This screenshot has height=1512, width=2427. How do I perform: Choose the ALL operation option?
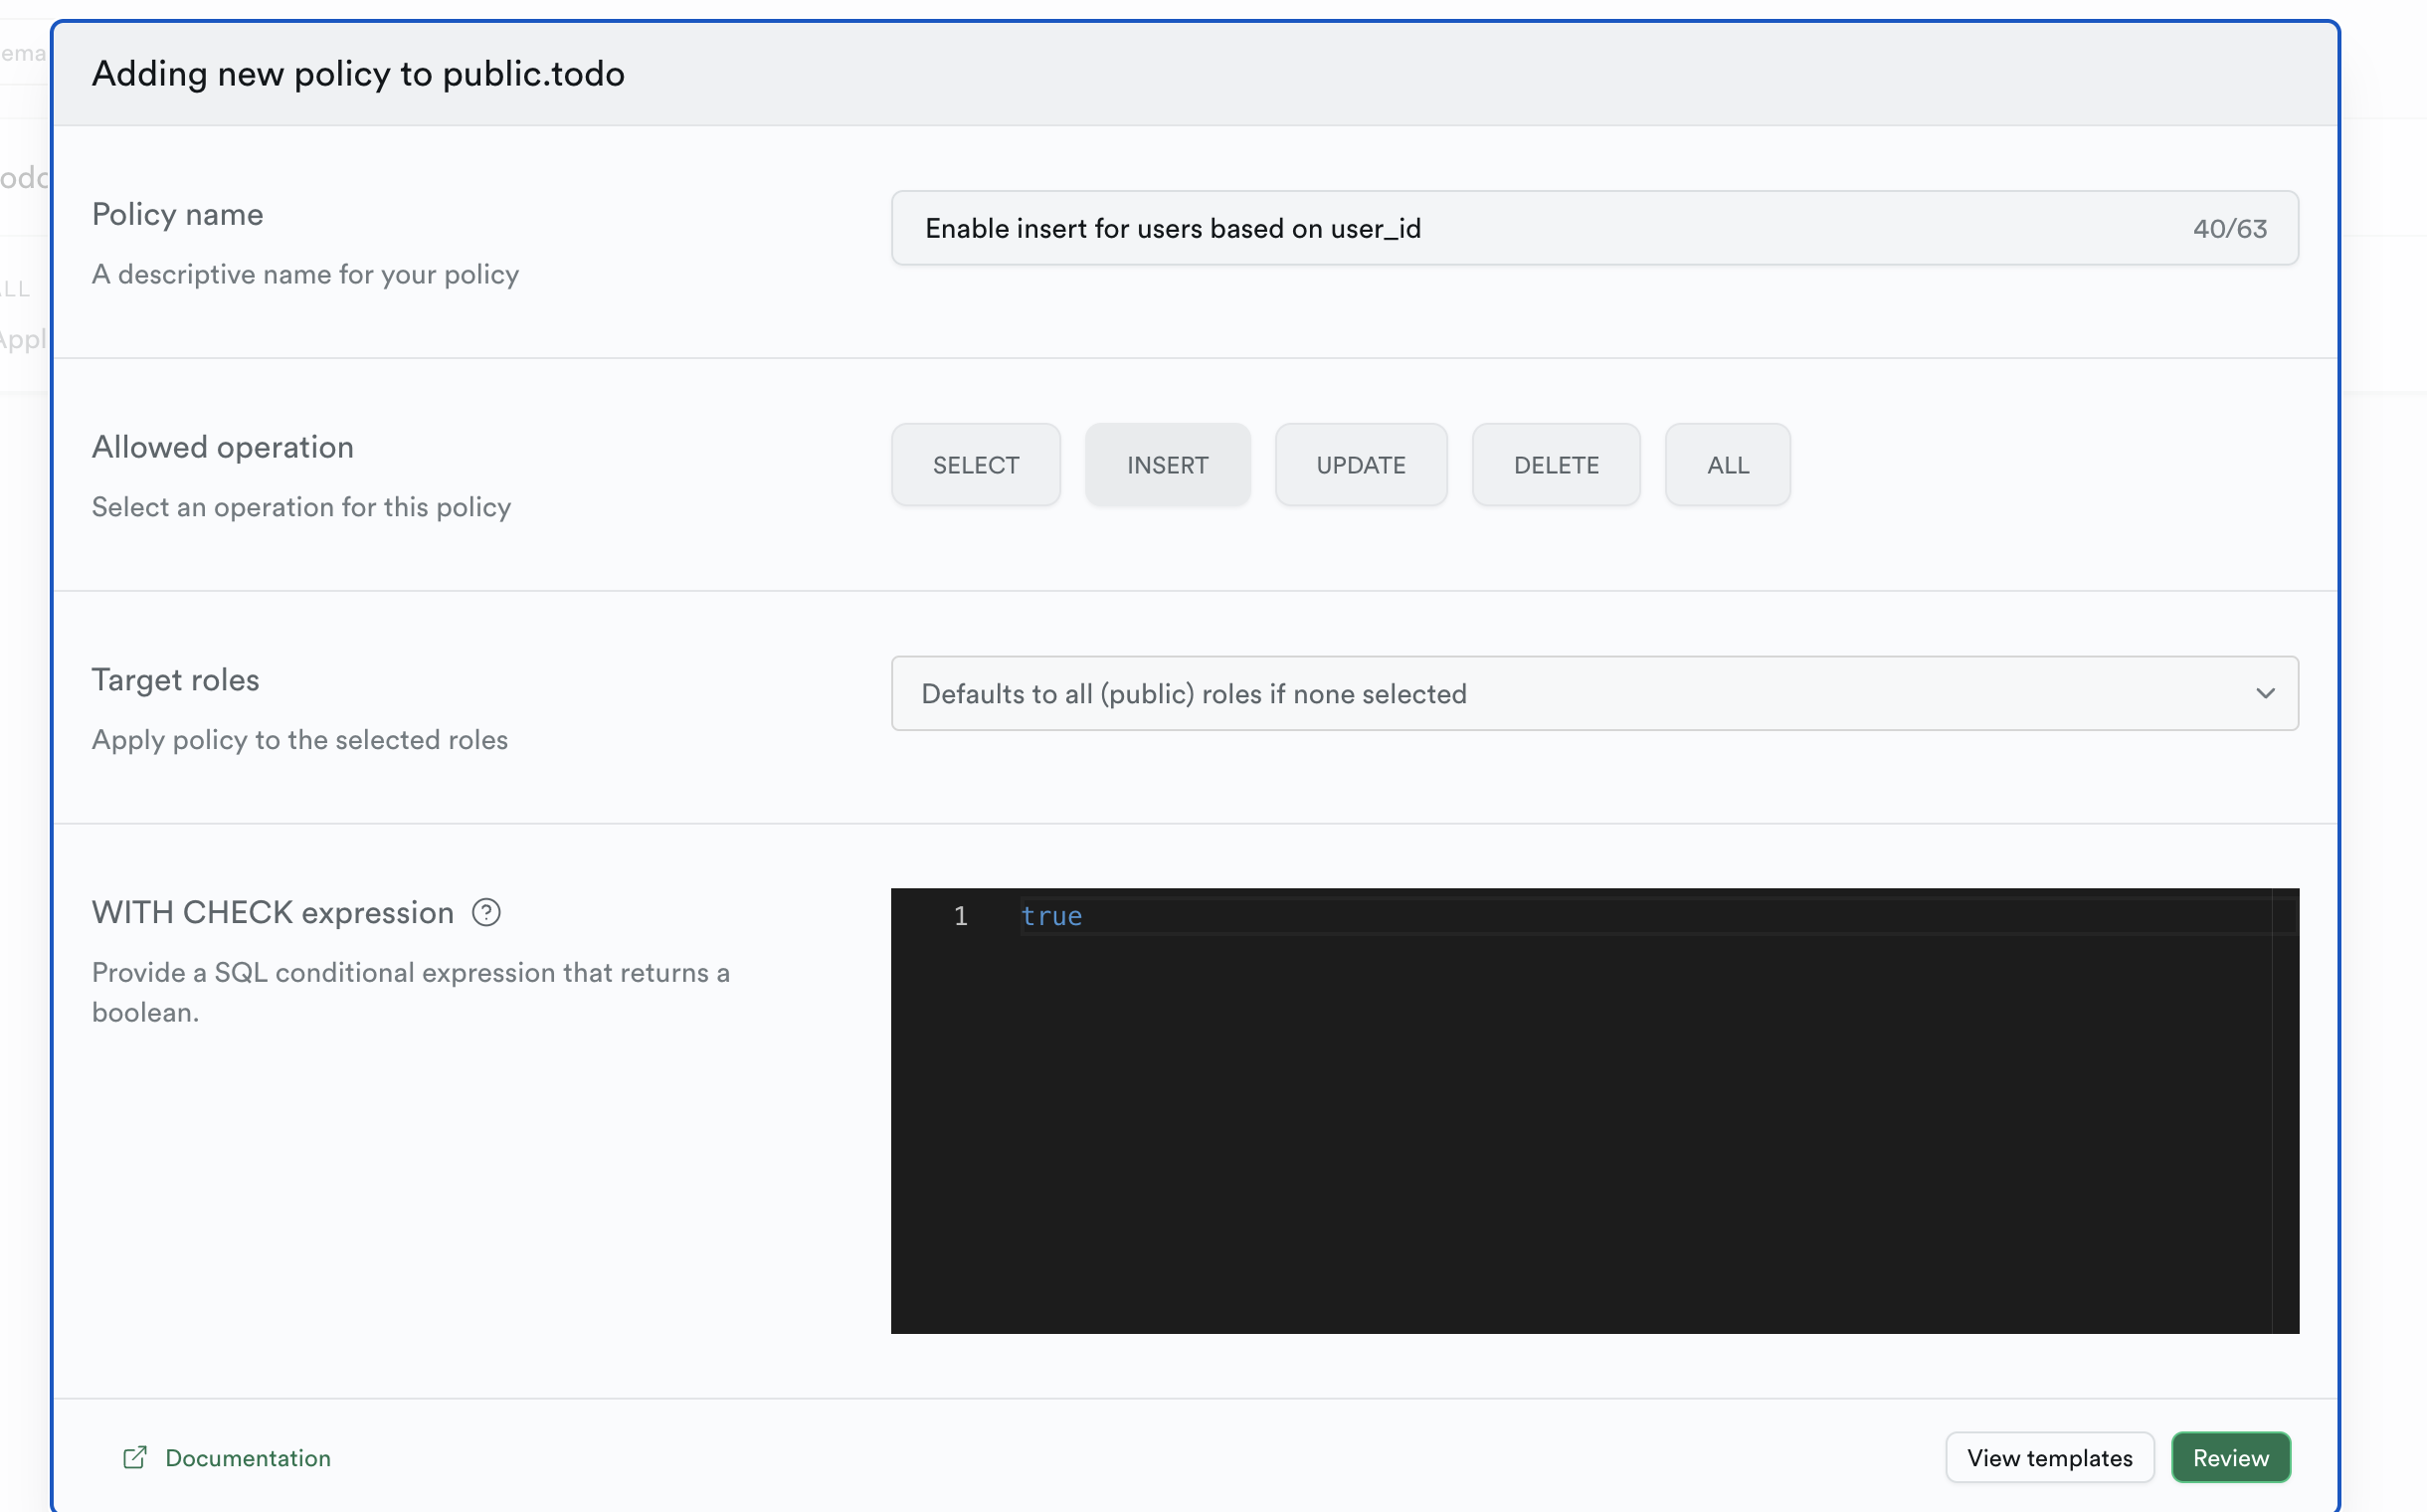click(x=1727, y=465)
